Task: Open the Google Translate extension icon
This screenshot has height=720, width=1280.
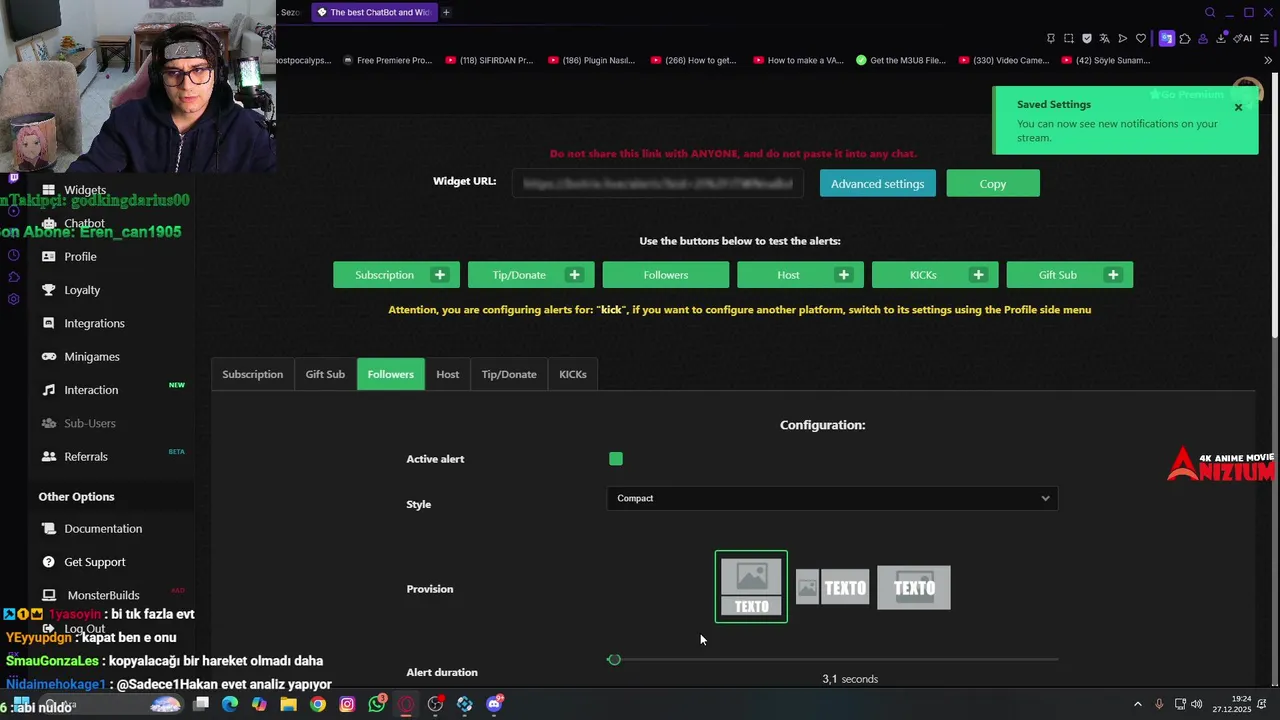Action: (x=1167, y=38)
